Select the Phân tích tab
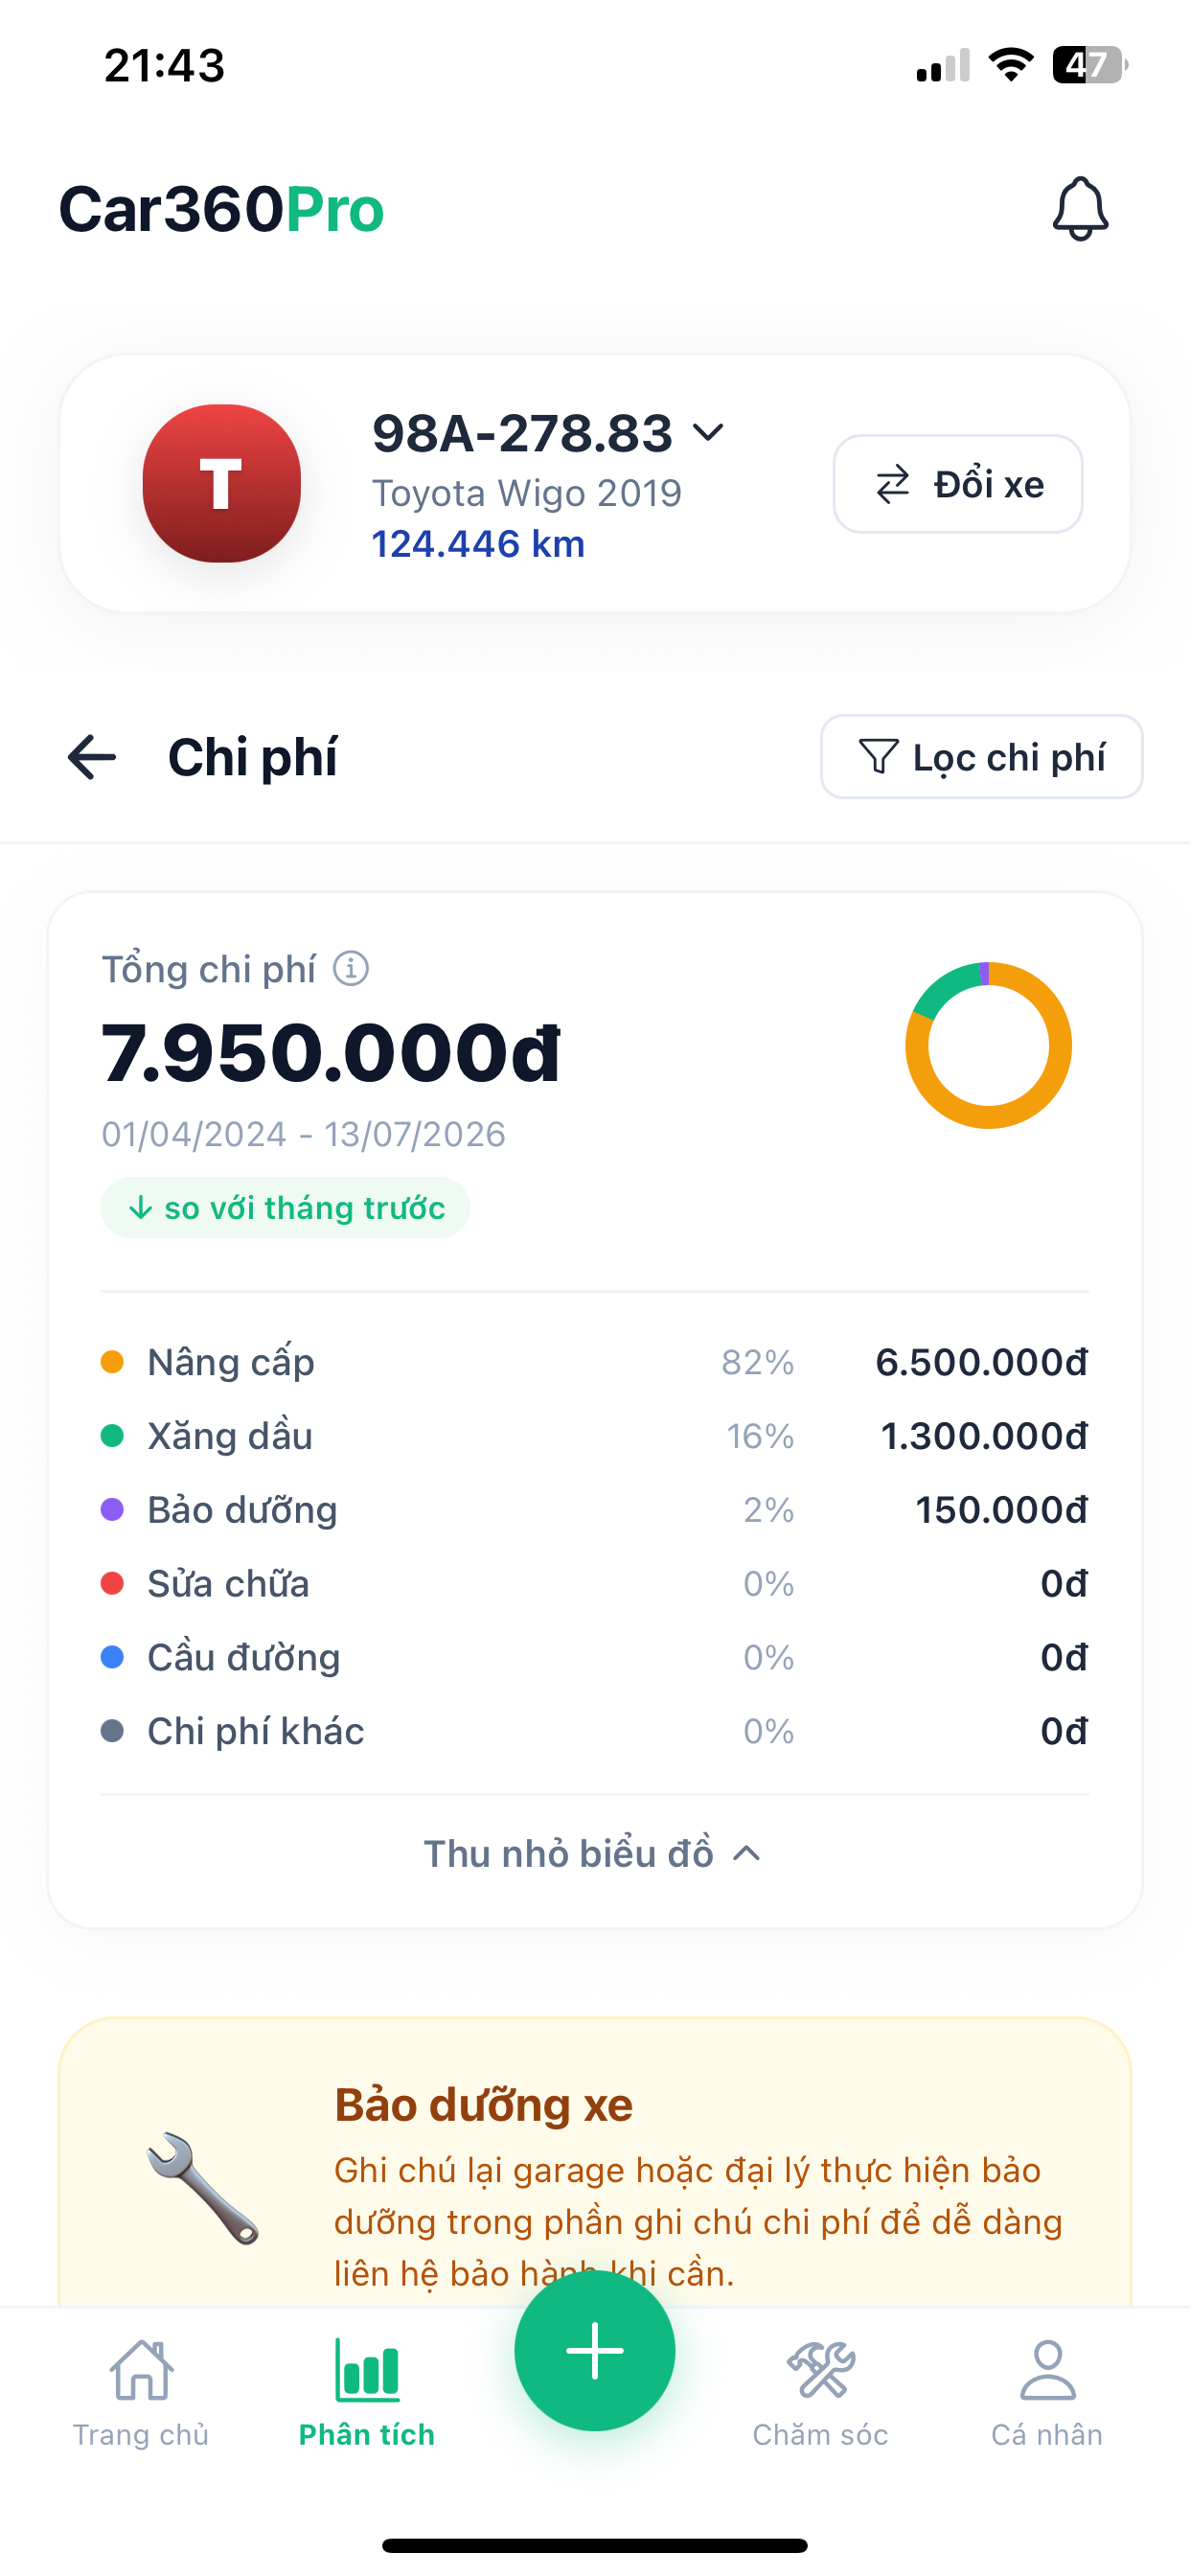 (367, 2393)
